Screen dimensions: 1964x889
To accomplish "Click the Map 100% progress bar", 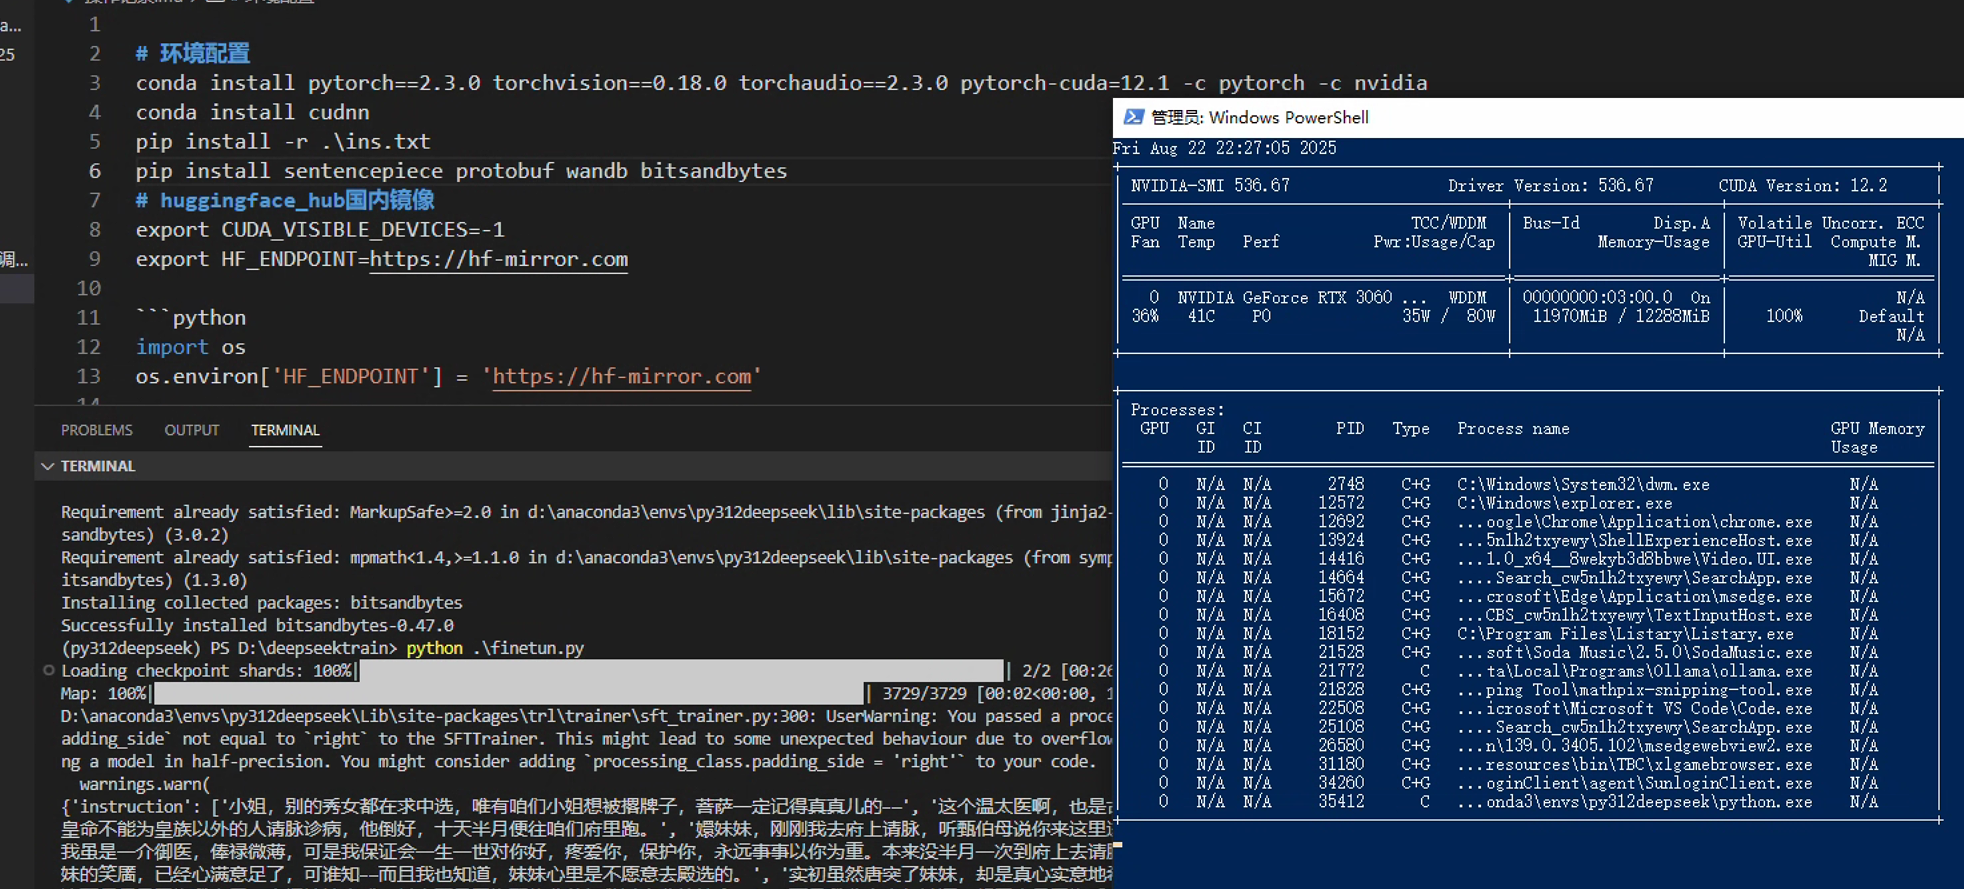I will coord(508,694).
